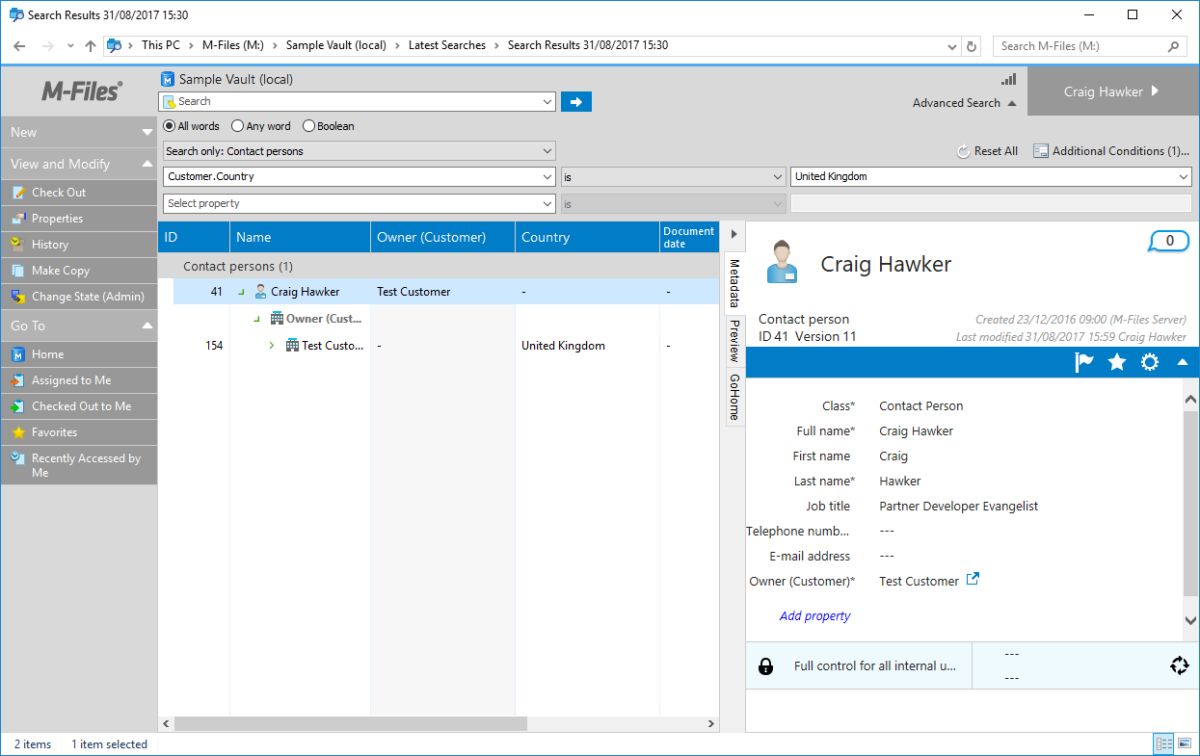This screenshot has width=1200, height=756.
Task: Open Test Customer link icon
Action: pos(973,579)
